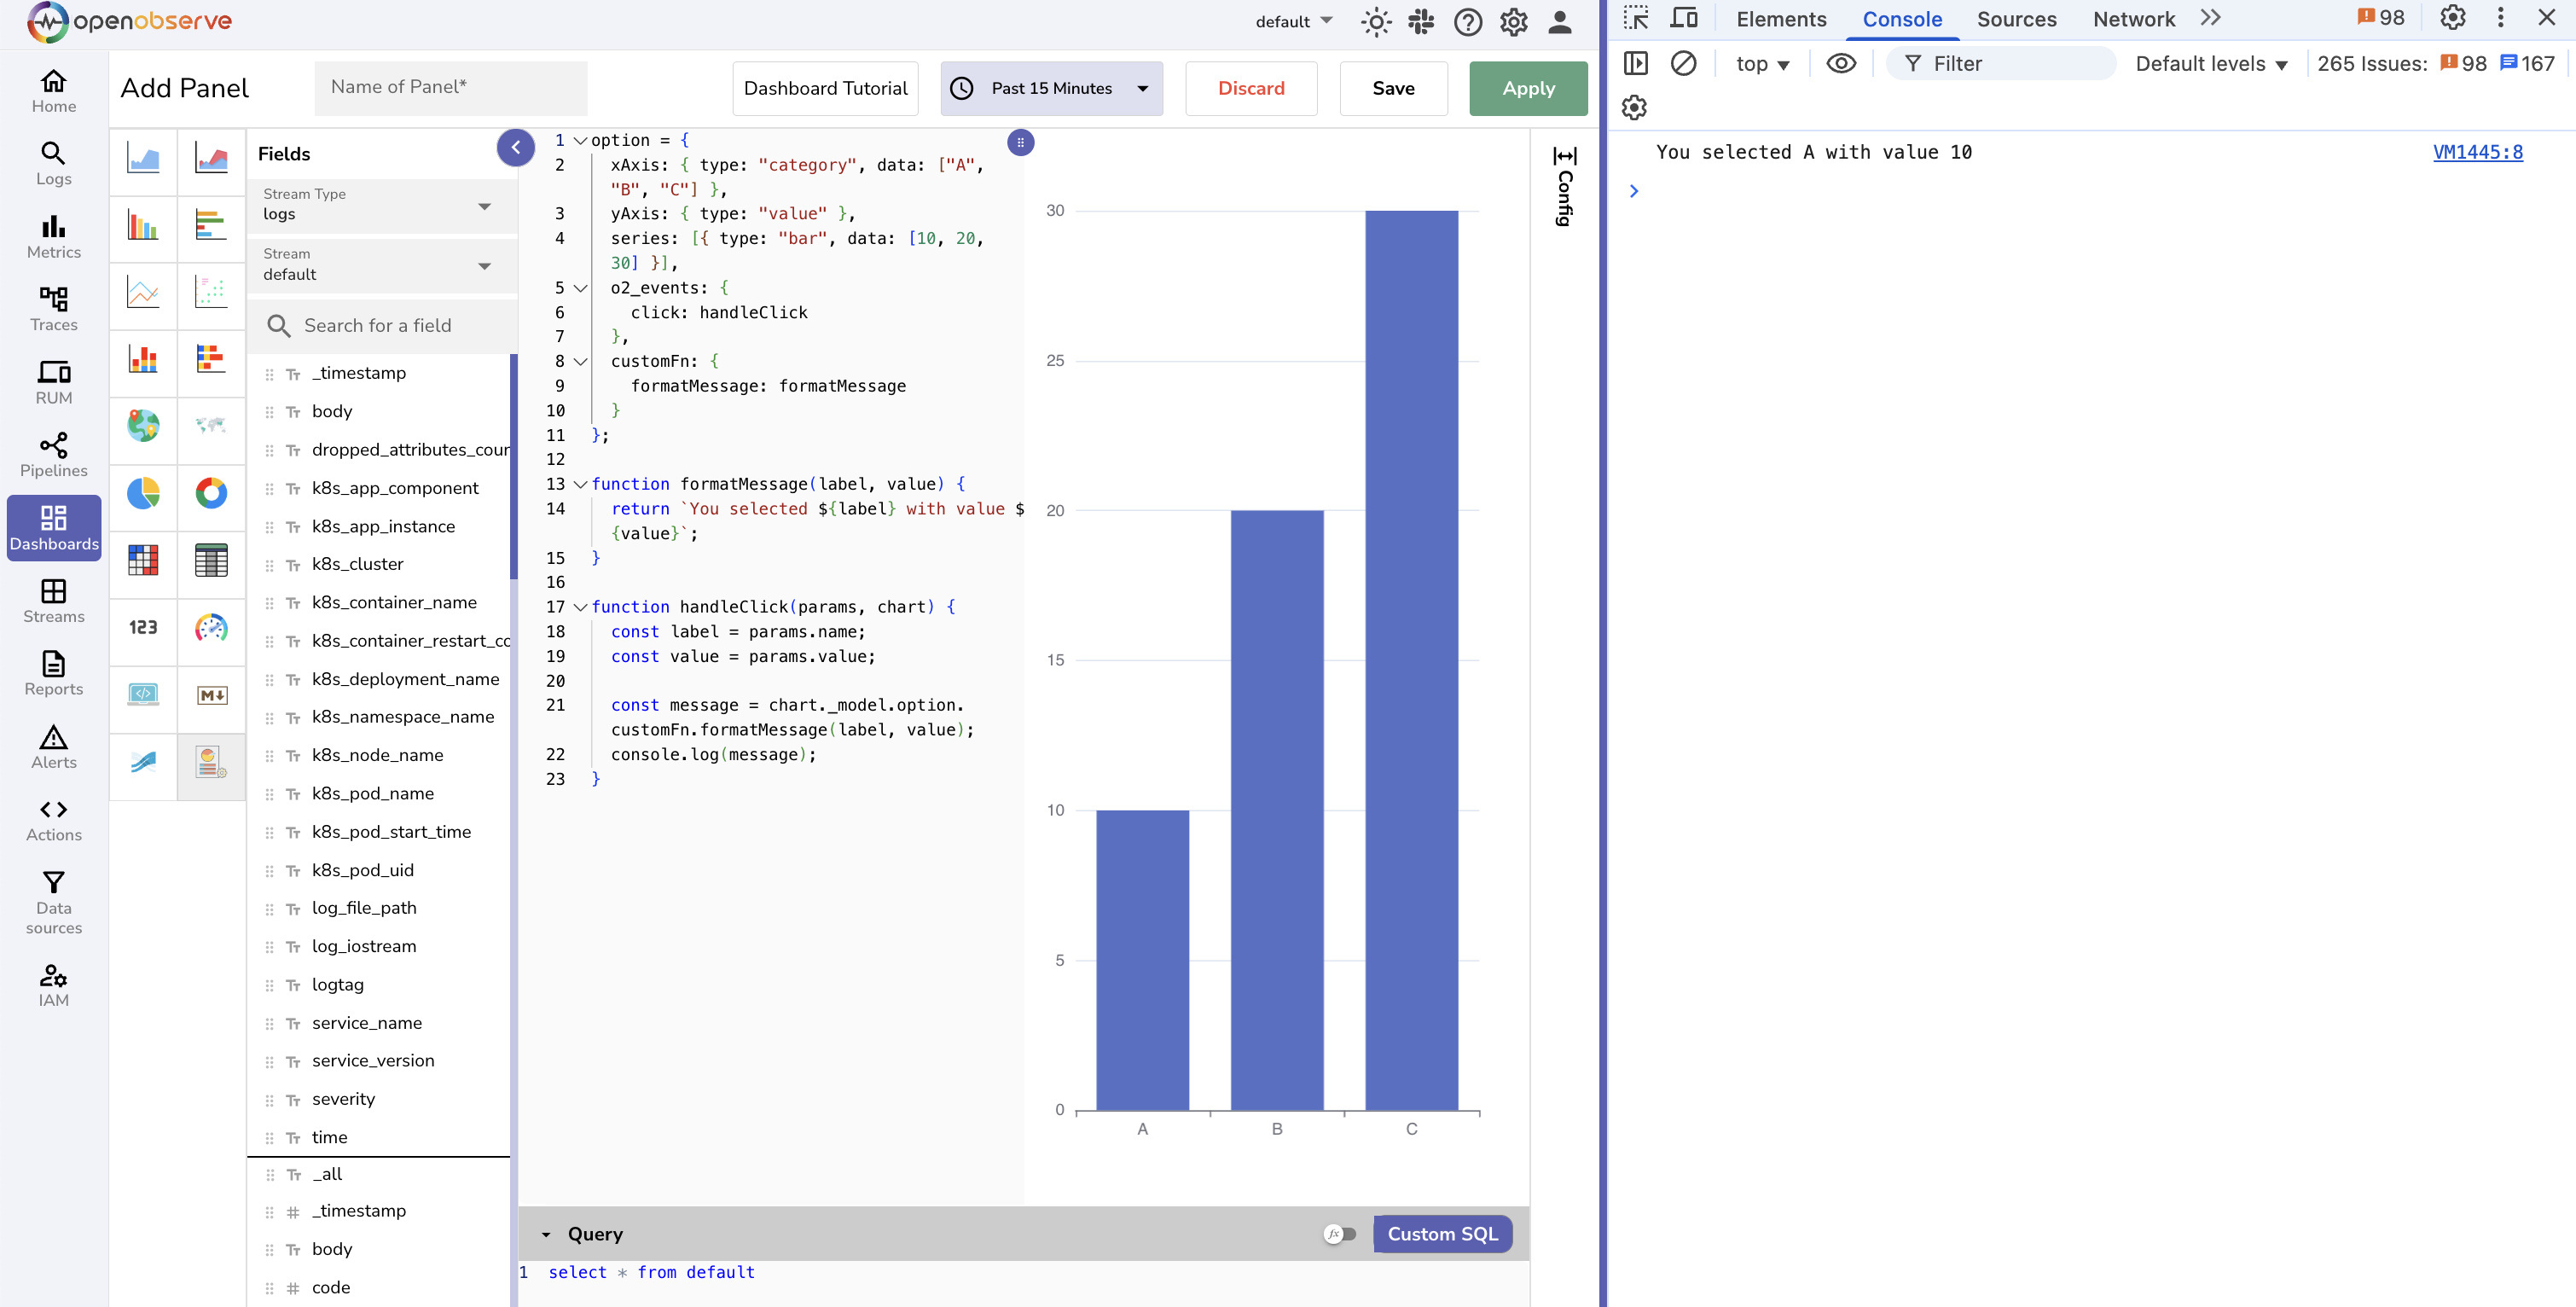
Task: Open device toolbar in DevTools
Action: (x=1685, y=18)
